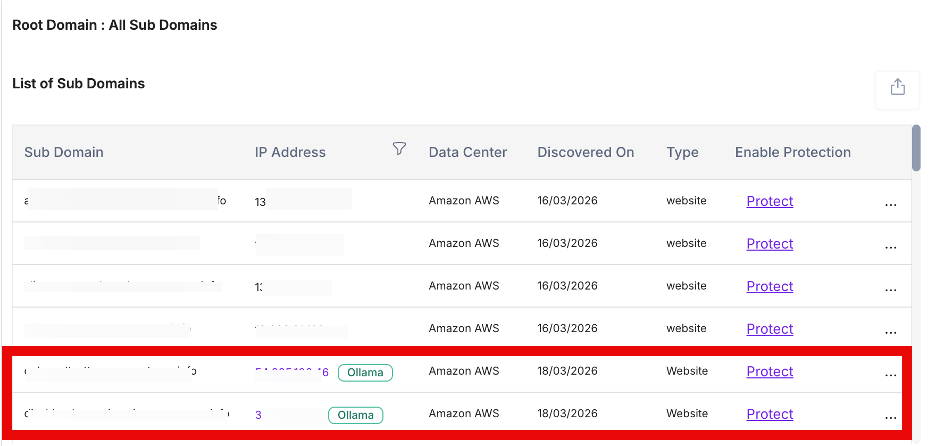This screenshot has height=446, width=936.
Task: Click the Ollama tag in the last row
Action: 355,415
